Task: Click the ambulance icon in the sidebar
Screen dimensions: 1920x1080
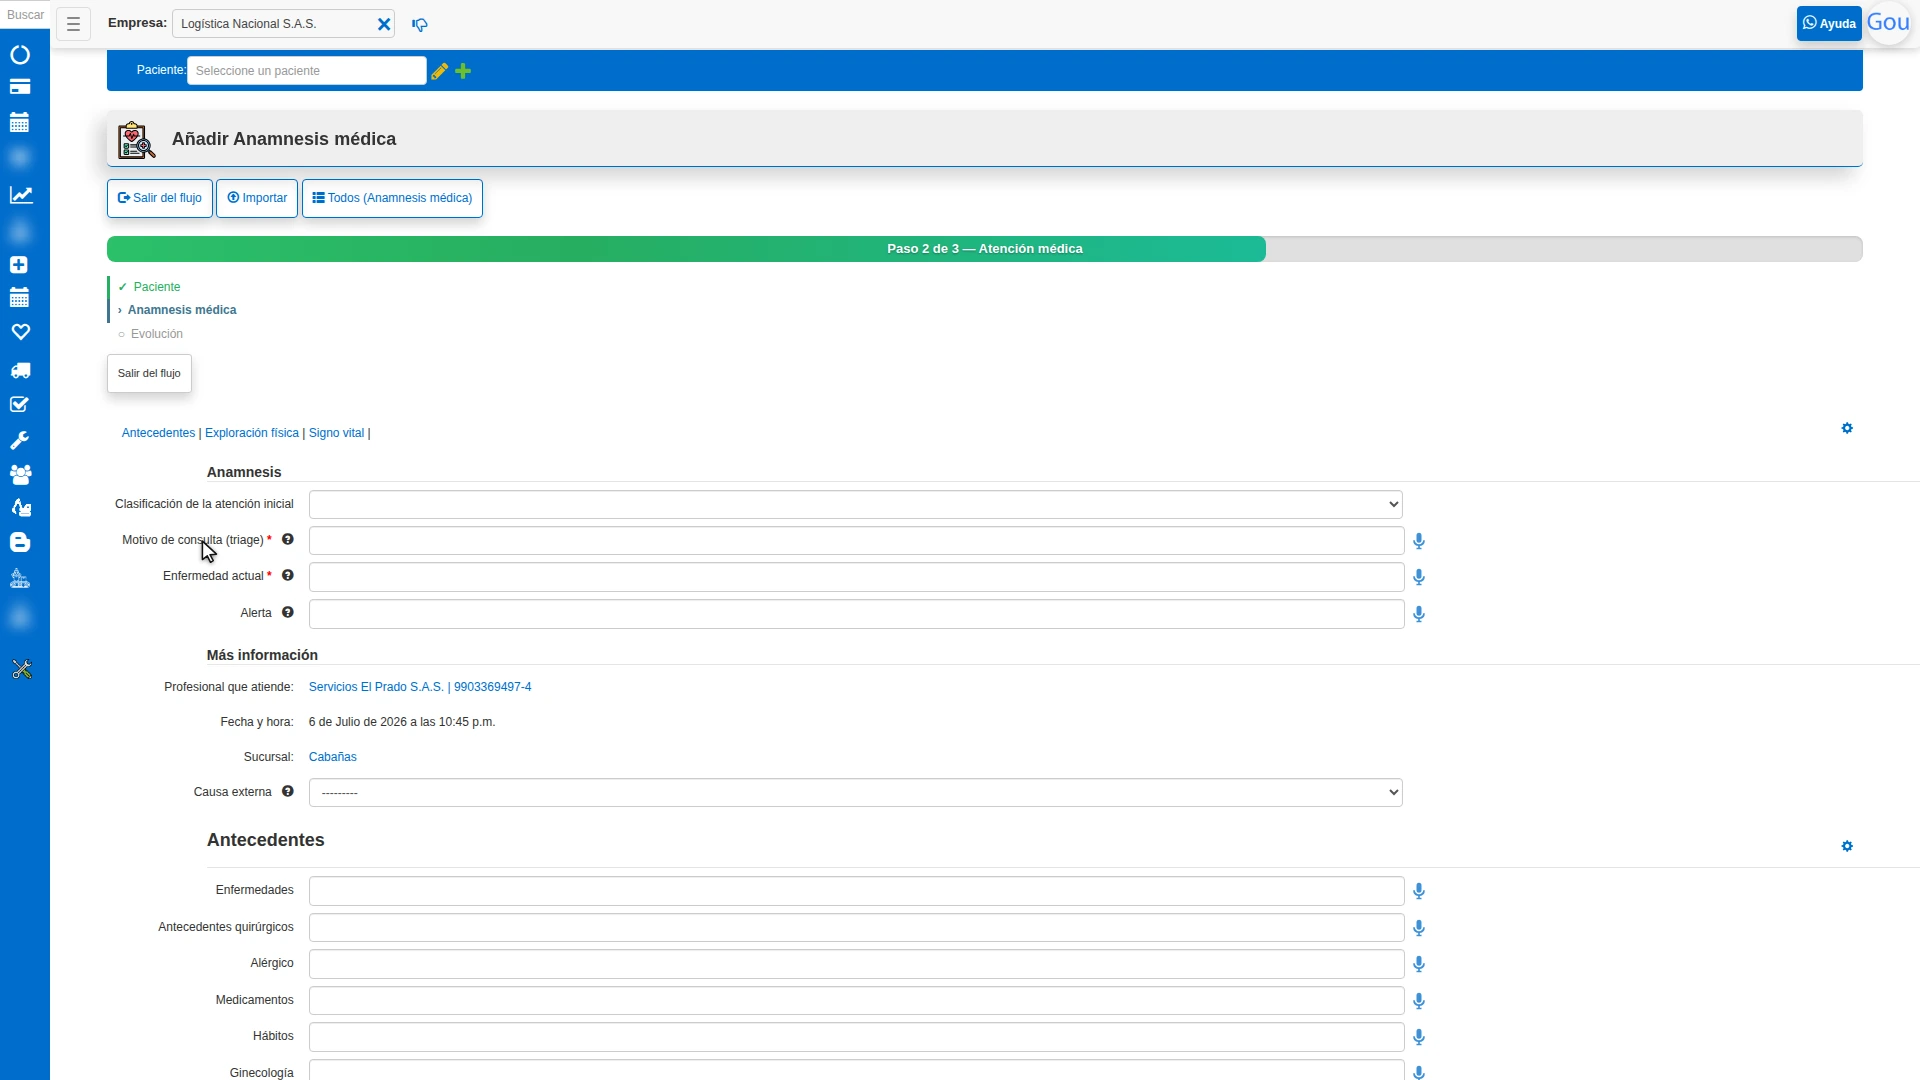Action: coord(20,370)
